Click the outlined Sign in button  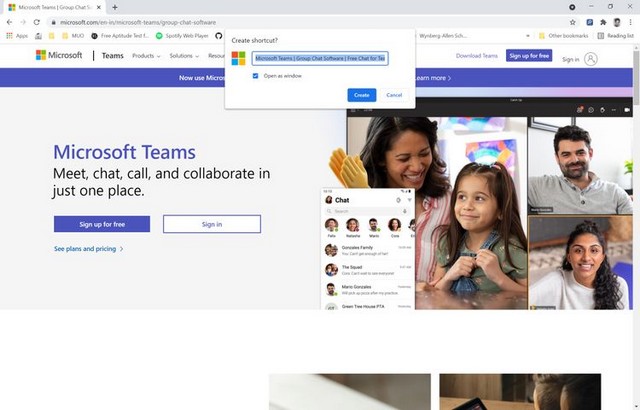(x=212, y=224)
